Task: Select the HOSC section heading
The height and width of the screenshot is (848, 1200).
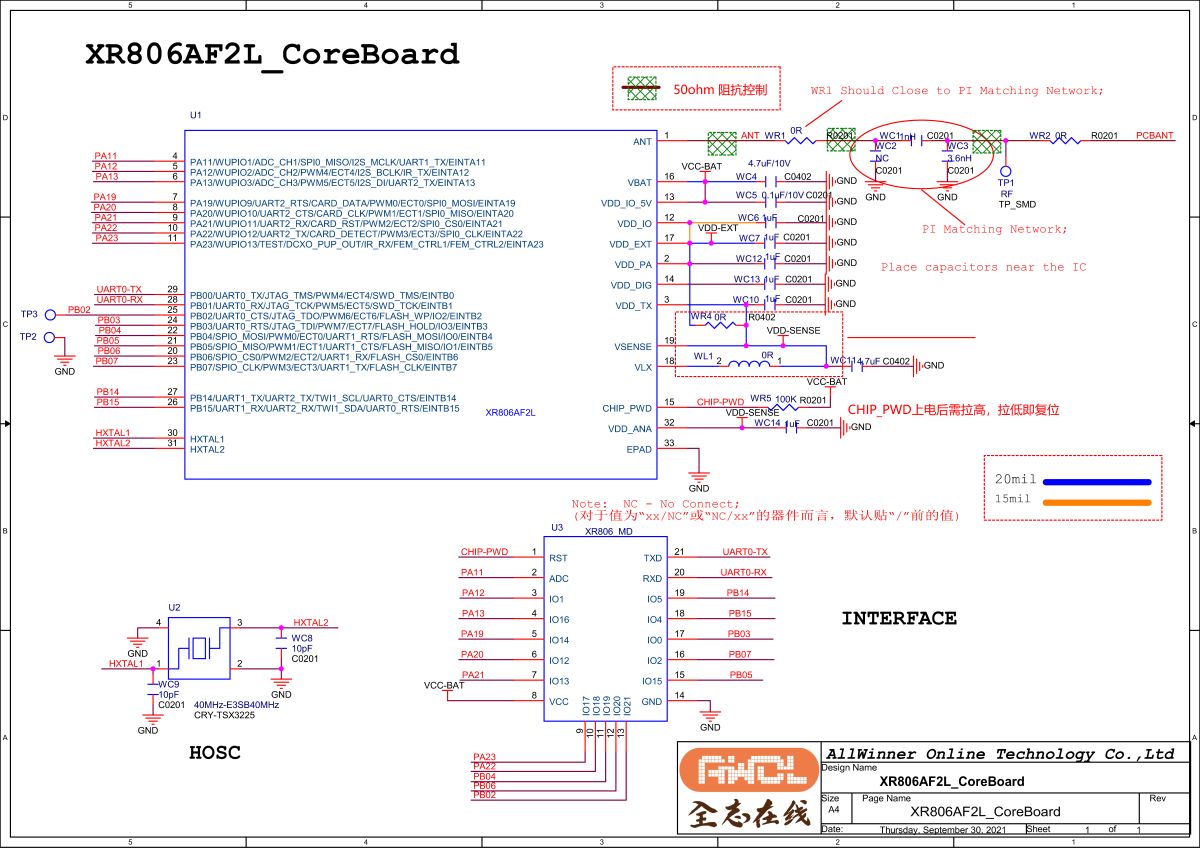Action: click(x=215, y=753)
